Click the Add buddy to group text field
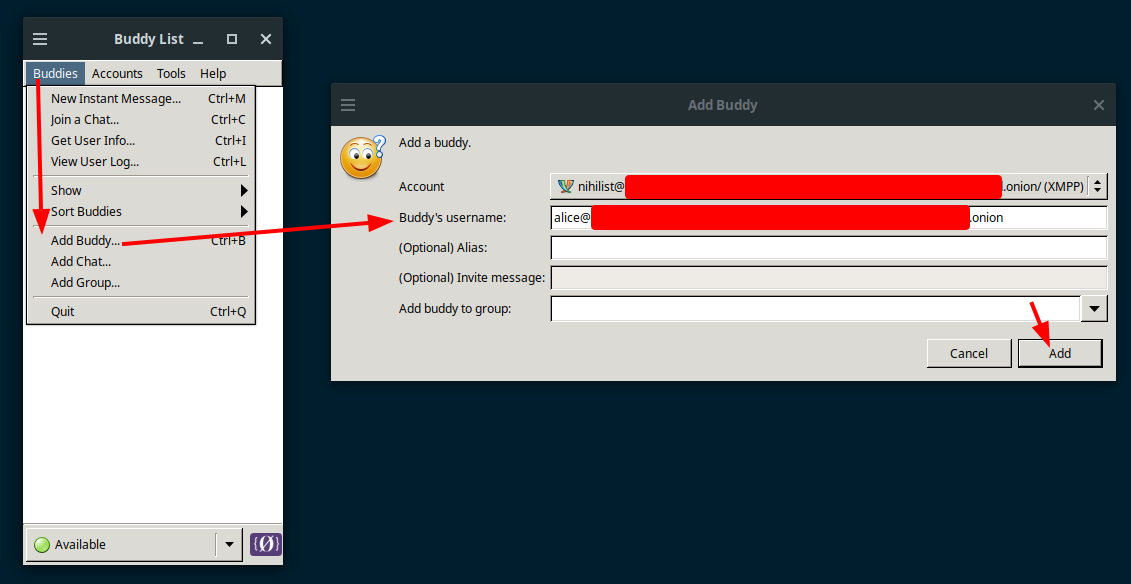This screenshot has width=1131, height=584. pyautogui.click(x=815, y=309)
